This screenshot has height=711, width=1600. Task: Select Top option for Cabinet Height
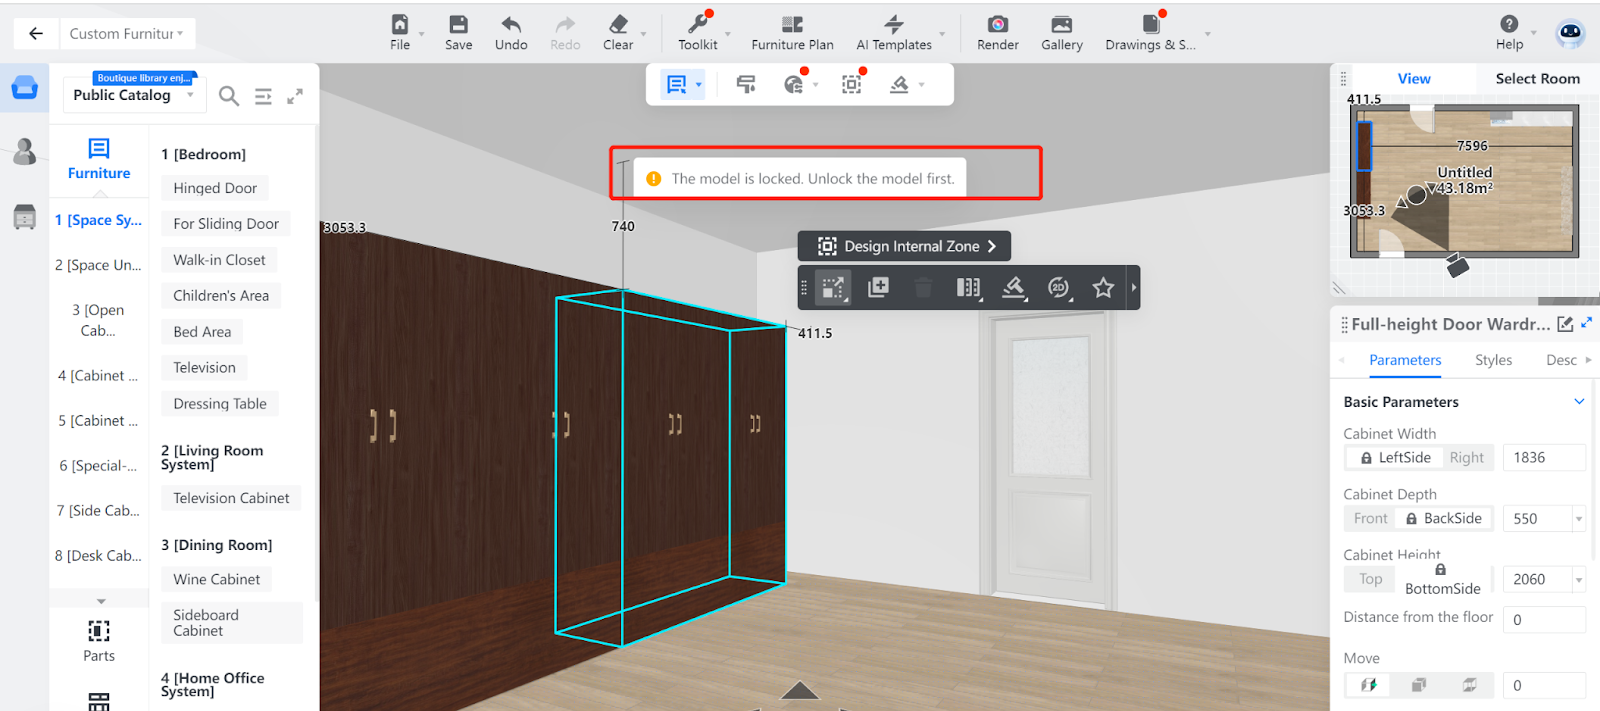pyautogui.click(x=1370, y=579)
